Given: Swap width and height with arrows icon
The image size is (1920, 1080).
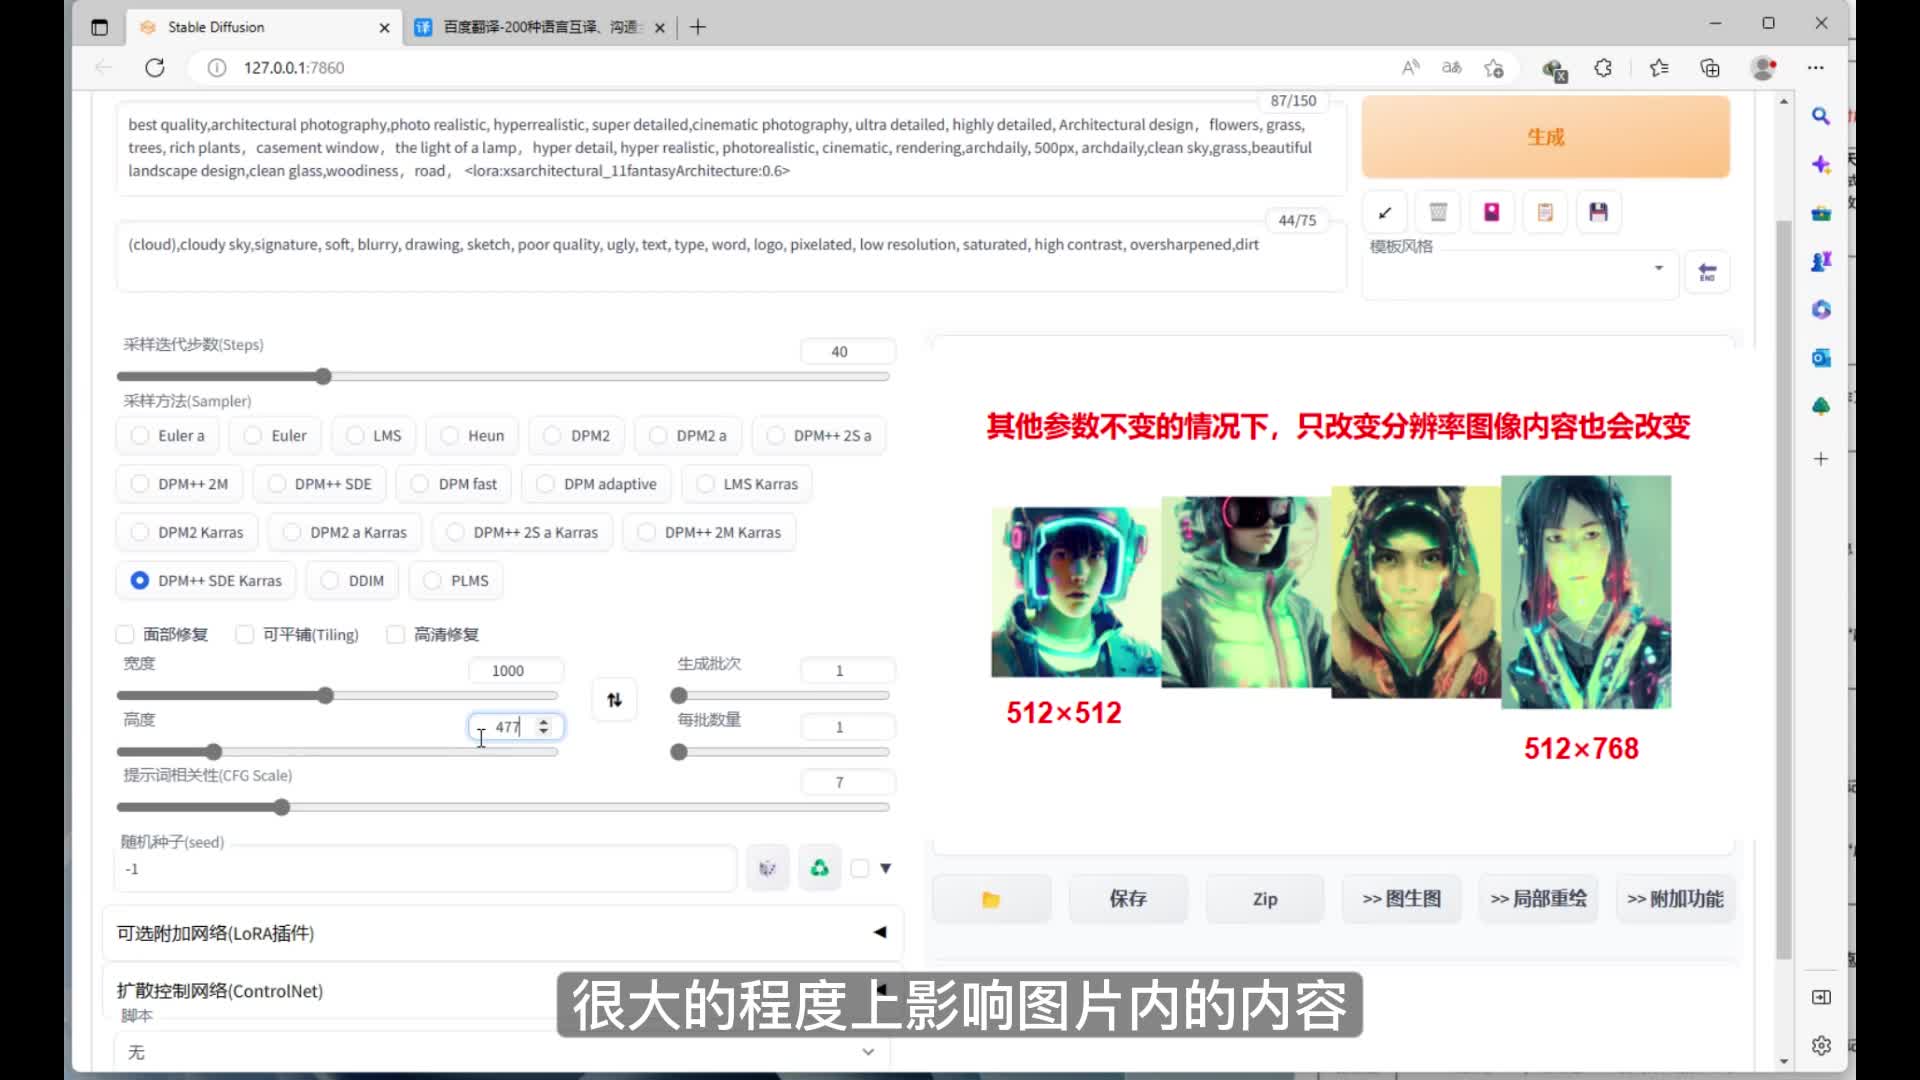Looking at the screenshot, I should point(614,700).
